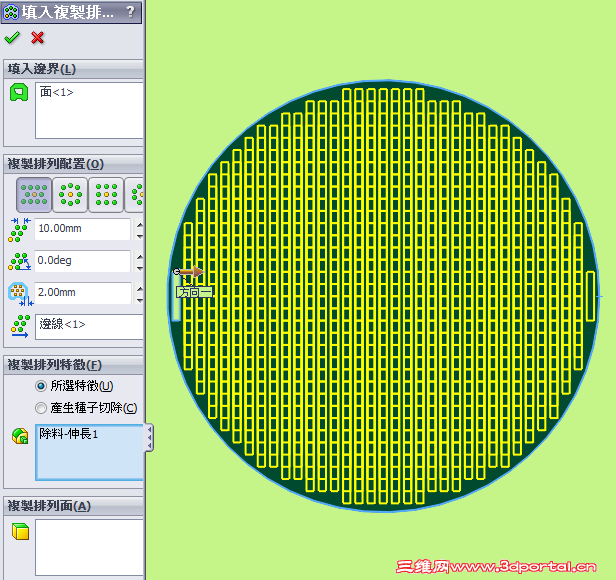This screenshot has width=616, height=580.
Task: Click the 邊線<1> direction selection box
Action: (x=89, y=326)
